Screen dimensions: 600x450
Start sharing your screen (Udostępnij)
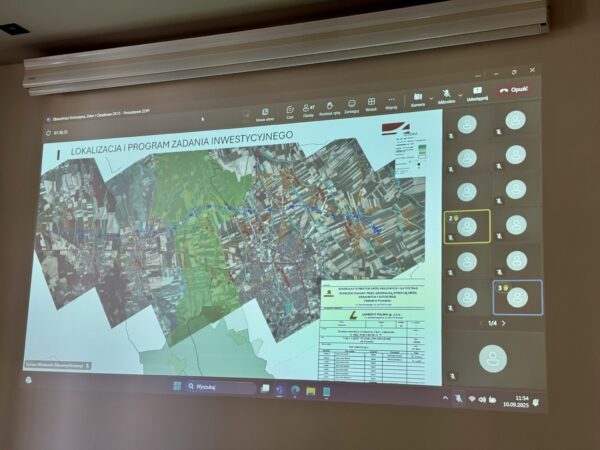[477, 92]
